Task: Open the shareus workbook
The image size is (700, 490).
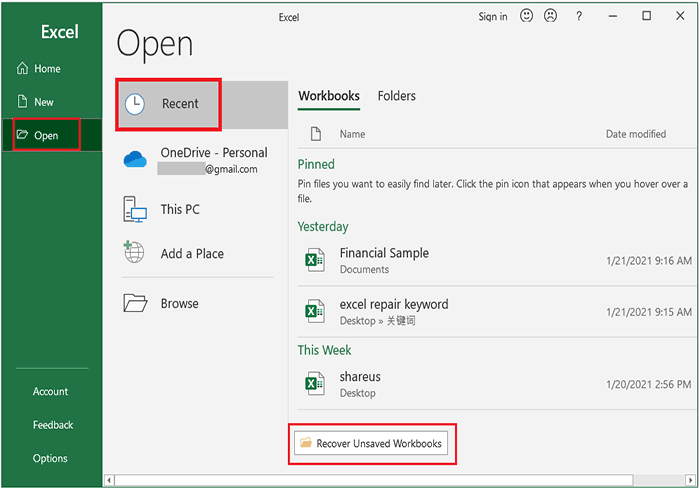Action: (x=360, y=377)
